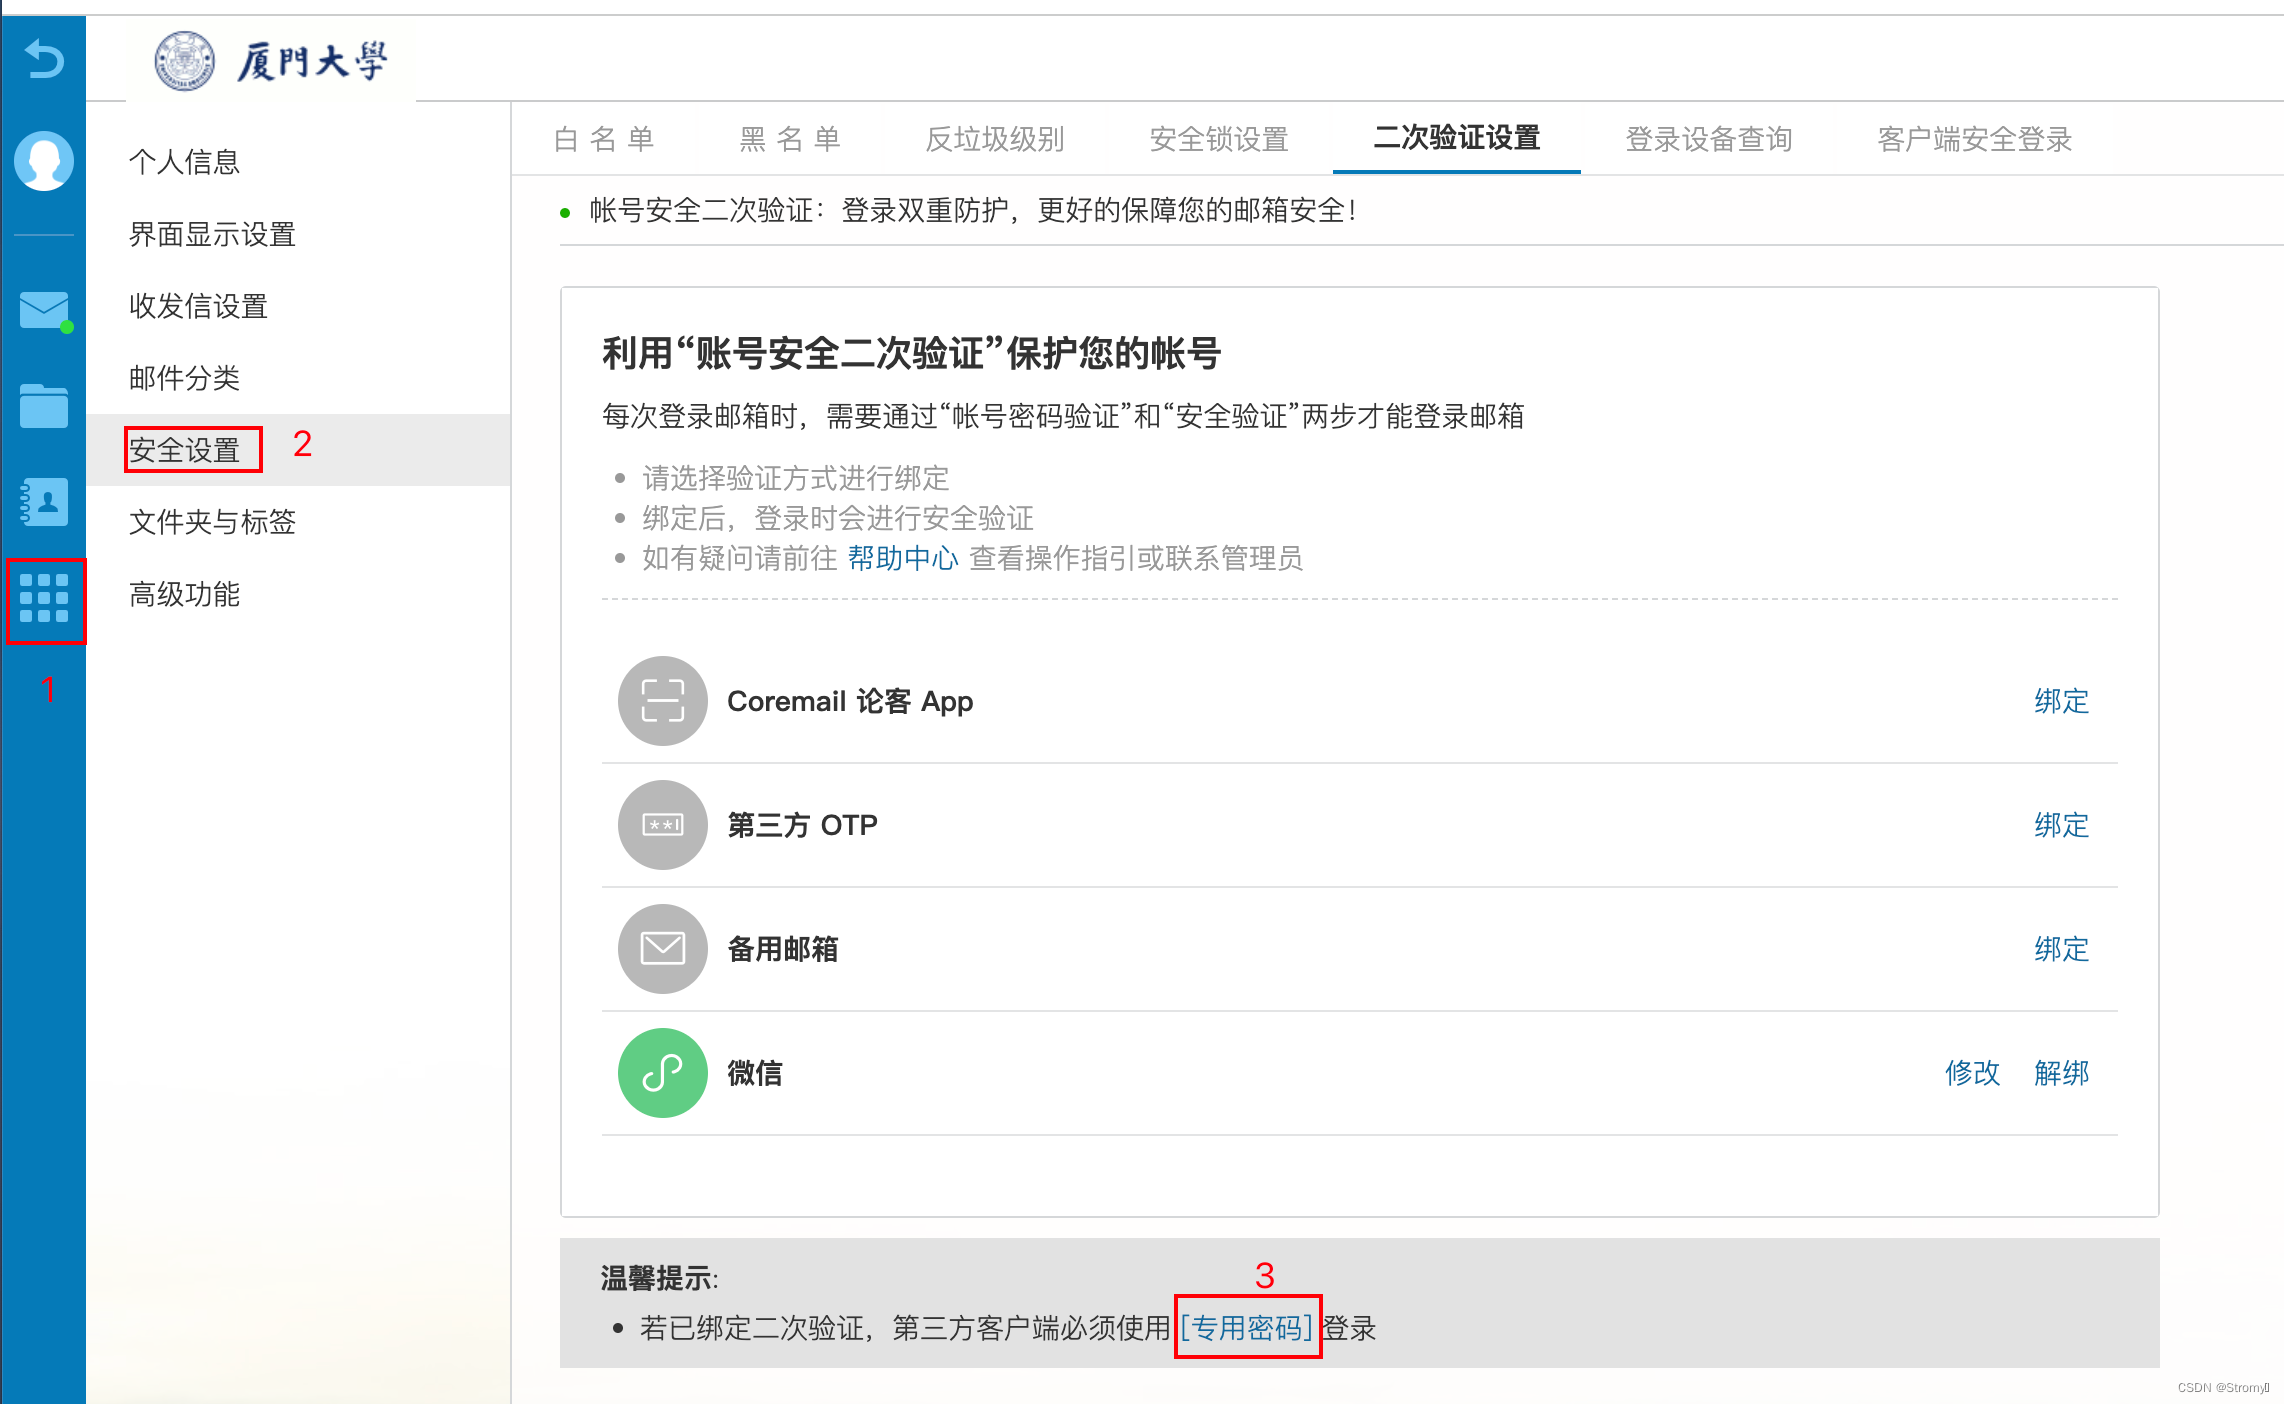Open the file folder icon in sidebar
2284x1404 pixels.
point(44,405)
